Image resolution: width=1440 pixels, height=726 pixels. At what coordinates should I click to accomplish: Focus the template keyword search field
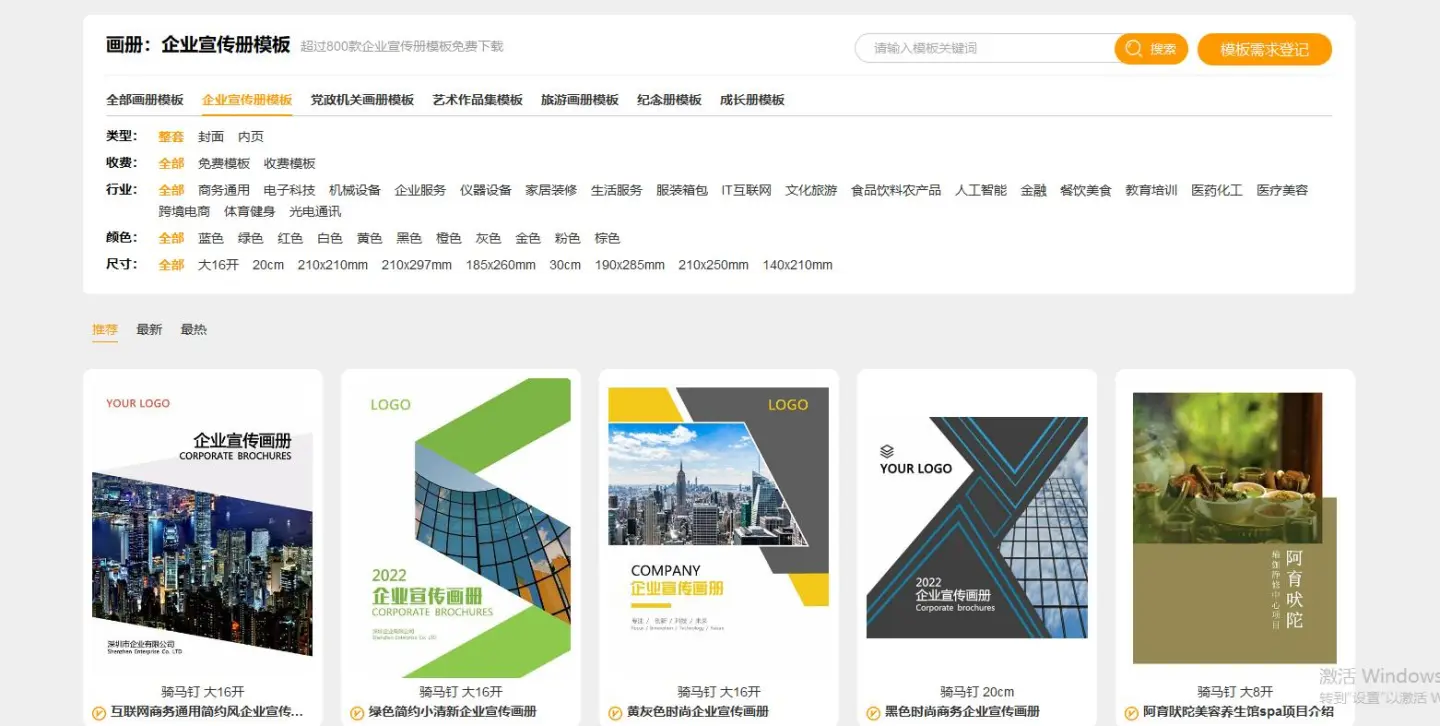pos(986,48)
